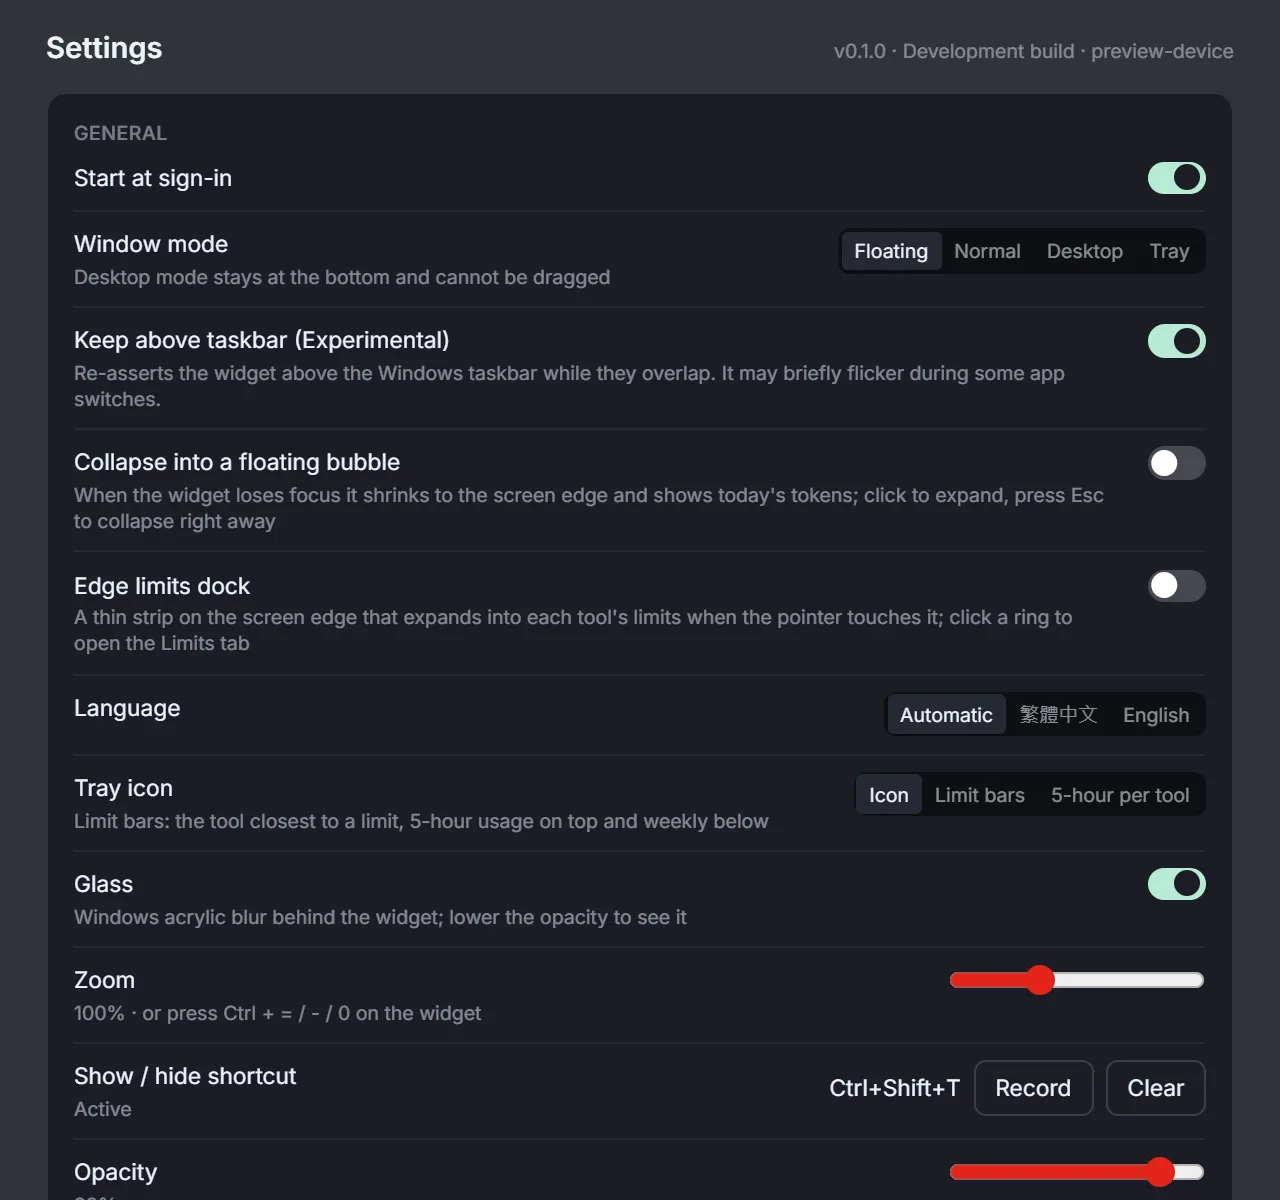The height and width of the screenshot is (1200, 1280).
Task: Click the Record shortcut button
Action: click(1033, 1088)
